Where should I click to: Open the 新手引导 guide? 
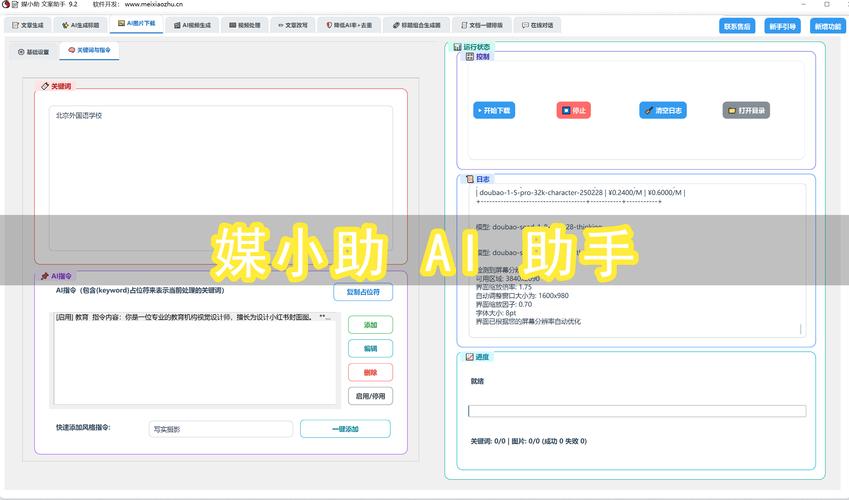(x=782, y=26)
